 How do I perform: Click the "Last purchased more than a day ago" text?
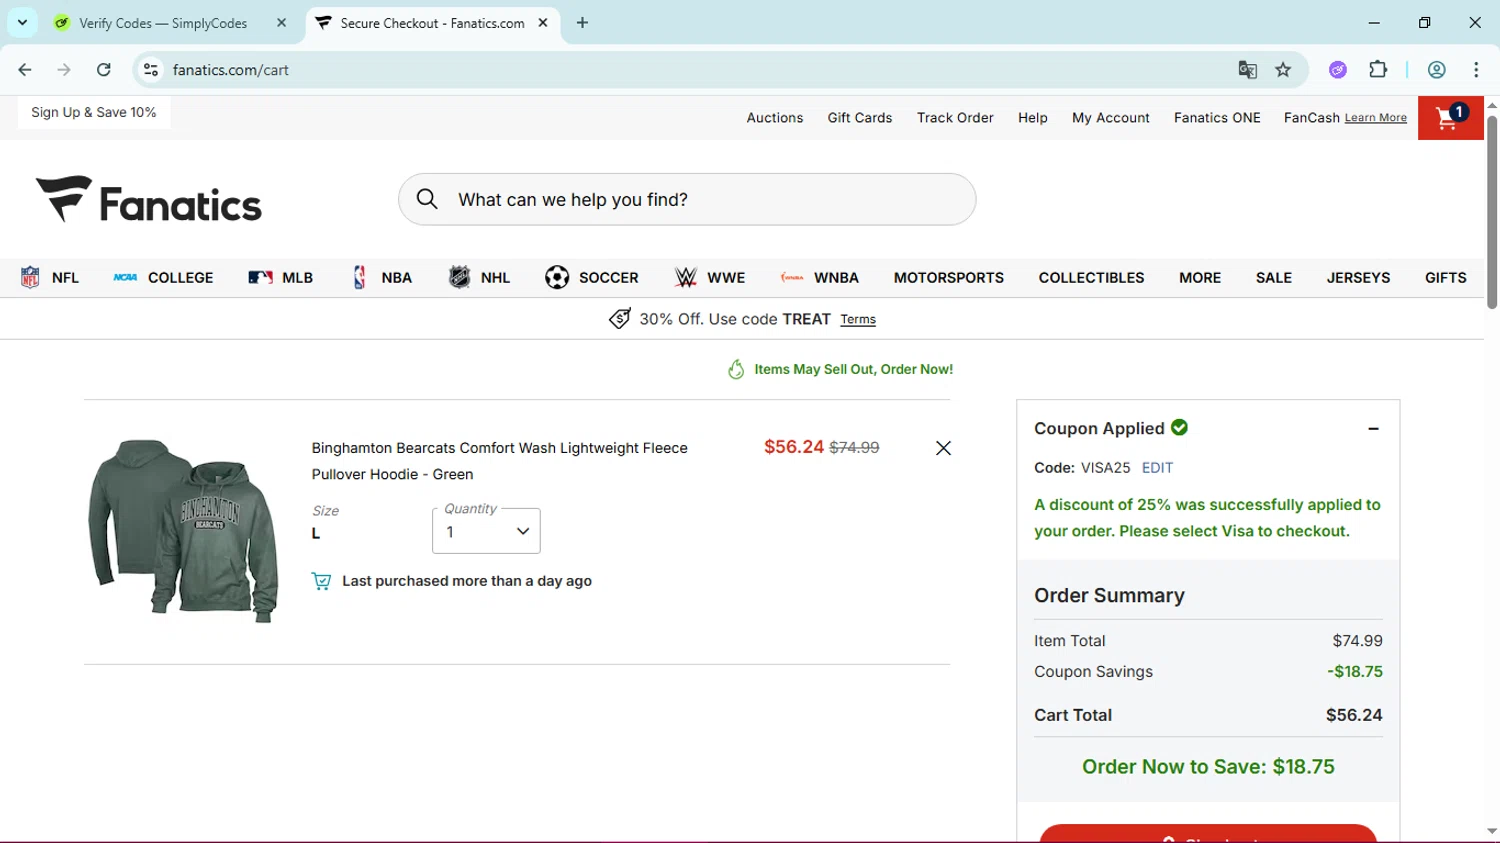(x=467, y=581)
